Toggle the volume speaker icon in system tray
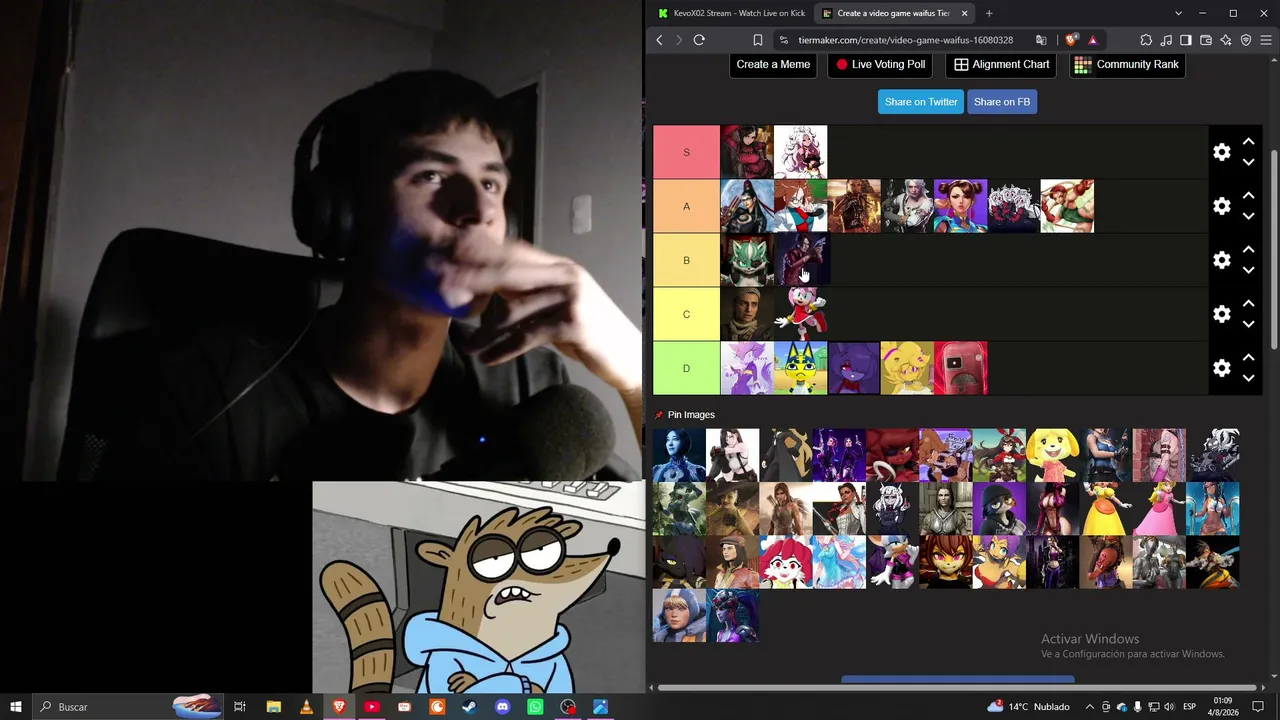This screenshot has height=720, width=1280. [x=1169, y=707]
